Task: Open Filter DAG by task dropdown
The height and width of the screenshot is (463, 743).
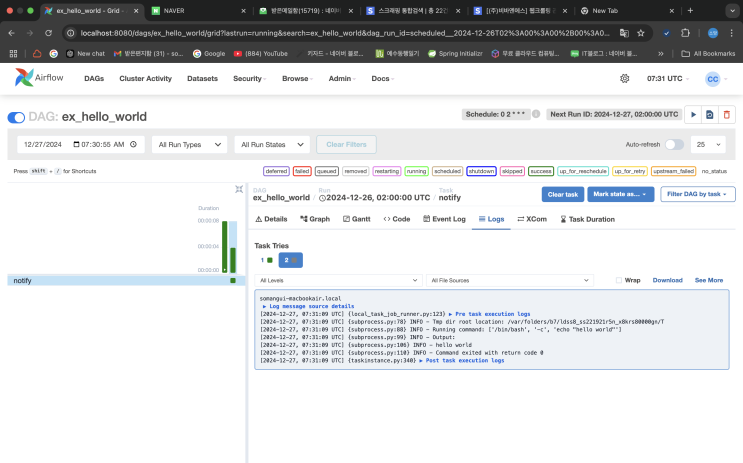Action: click(698, 194)
